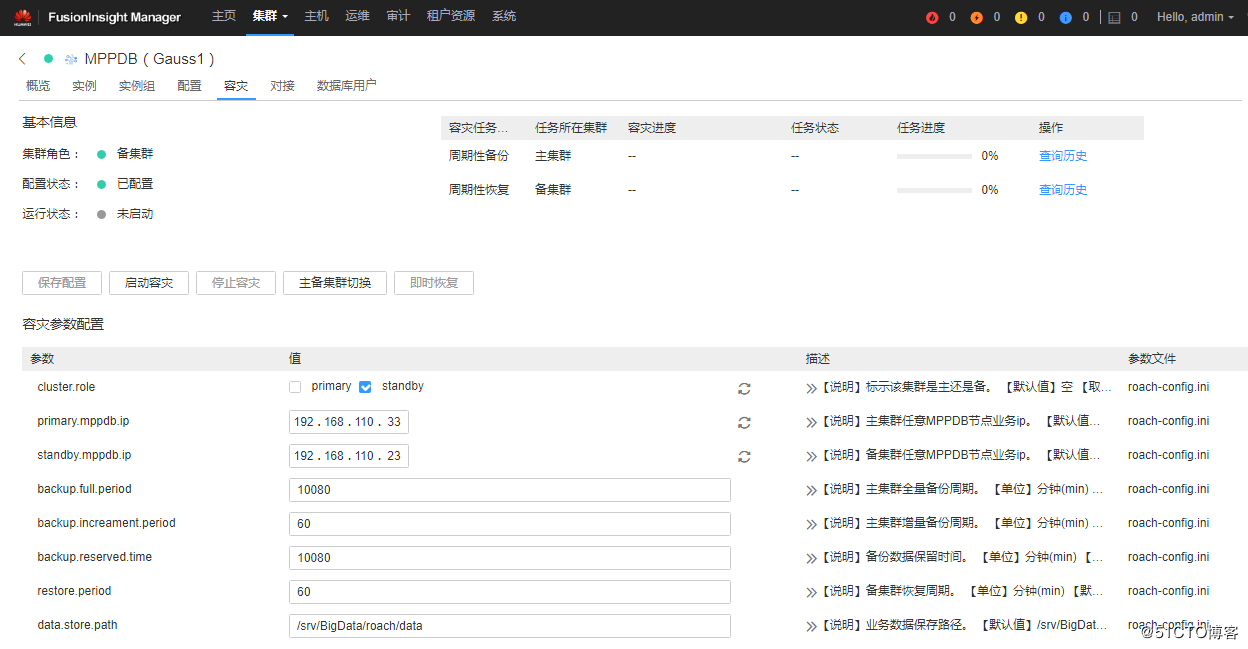Open minor alarms yellow icon

pyautogui.click(x=1021, y=17)
